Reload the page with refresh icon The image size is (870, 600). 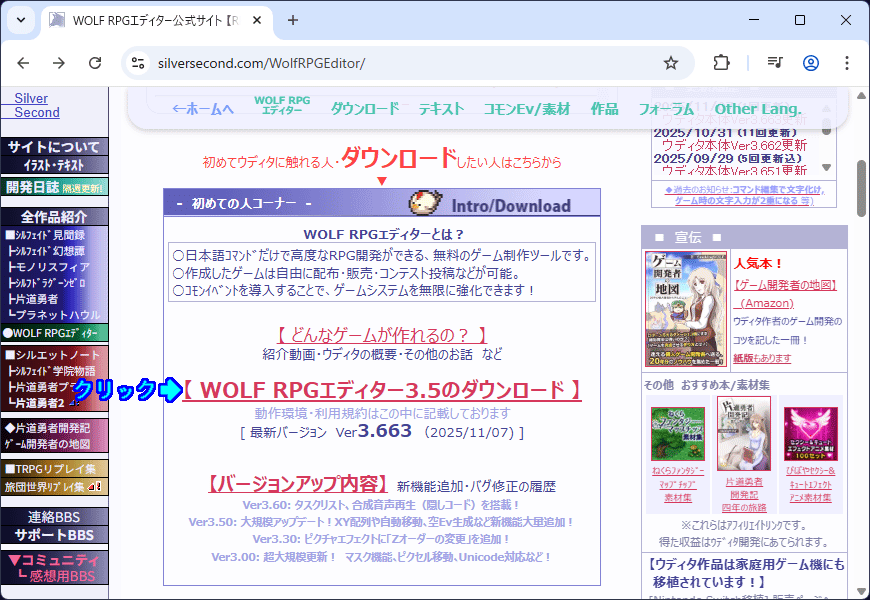(x=95, y=63)
